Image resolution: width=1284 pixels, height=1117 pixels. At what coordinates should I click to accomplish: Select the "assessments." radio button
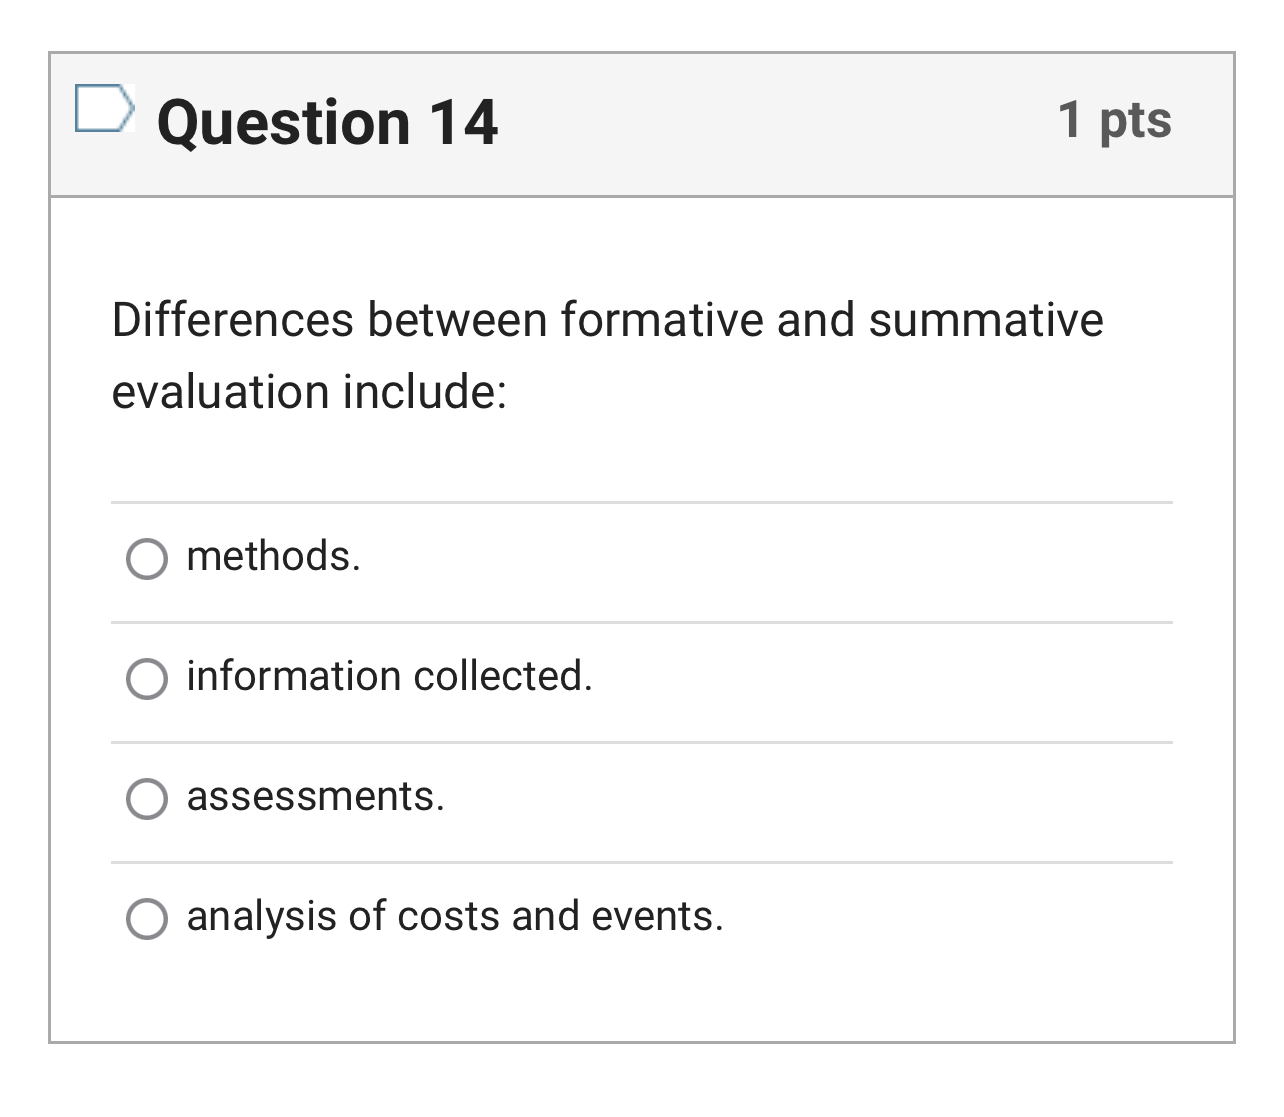[x=147, y=798]
